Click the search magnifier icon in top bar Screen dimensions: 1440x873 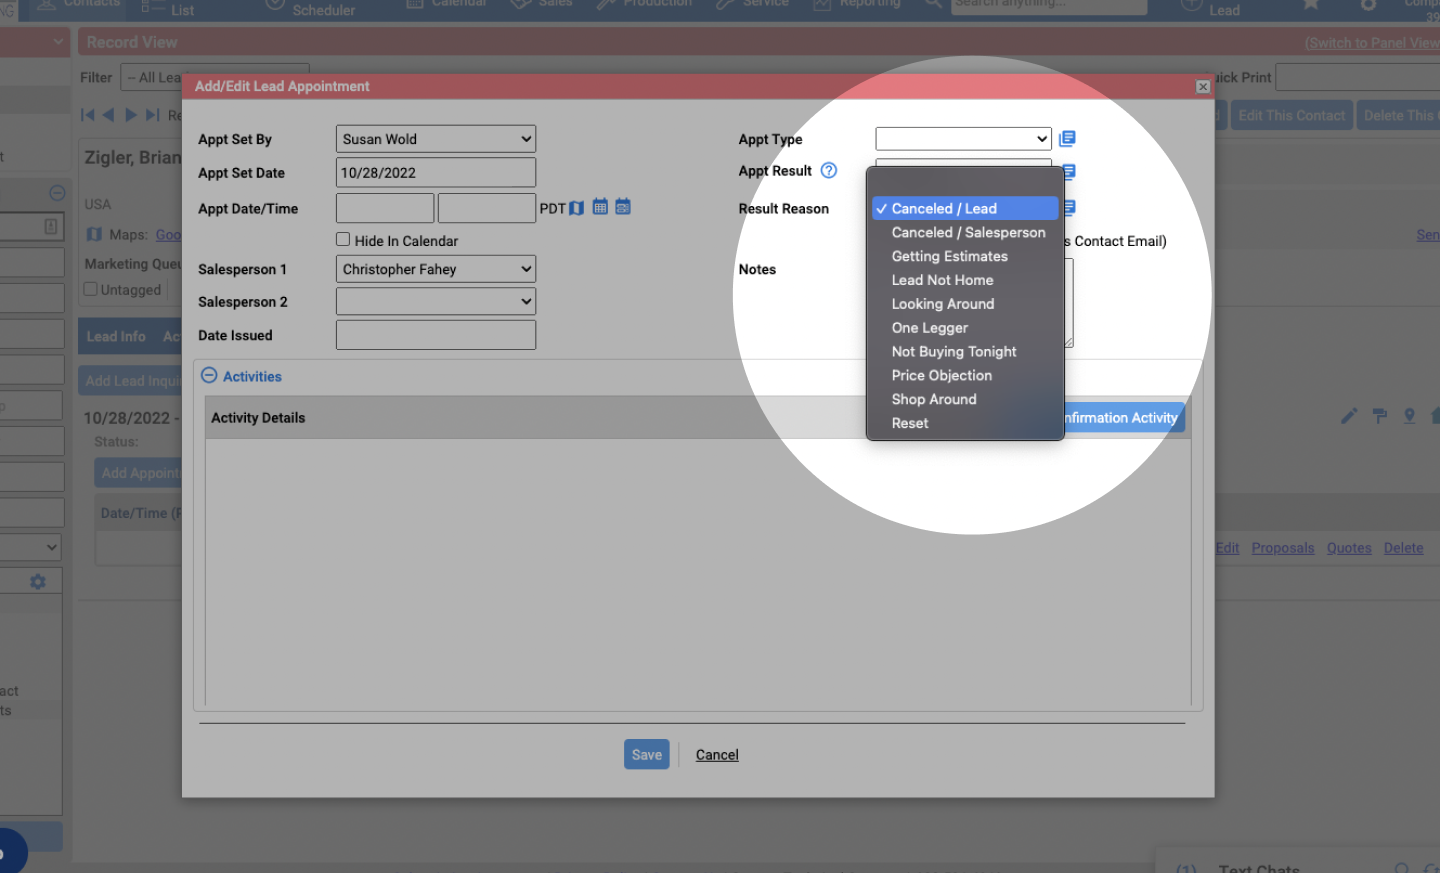click(933, 4)
